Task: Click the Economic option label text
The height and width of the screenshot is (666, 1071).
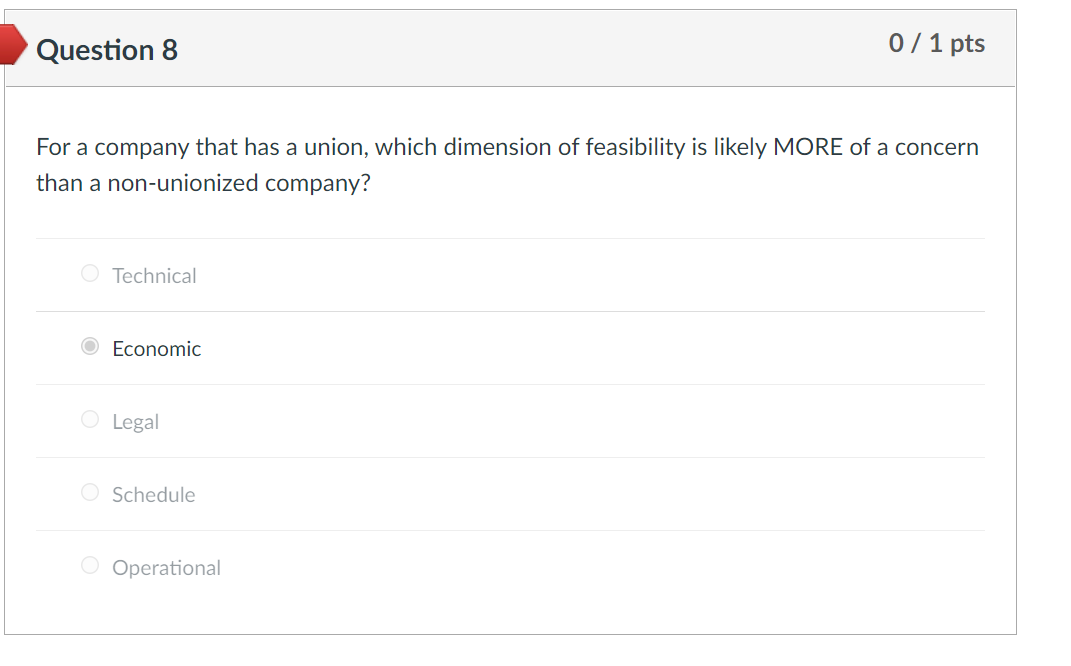Action: pyautogui.click(x=156, y=349)
